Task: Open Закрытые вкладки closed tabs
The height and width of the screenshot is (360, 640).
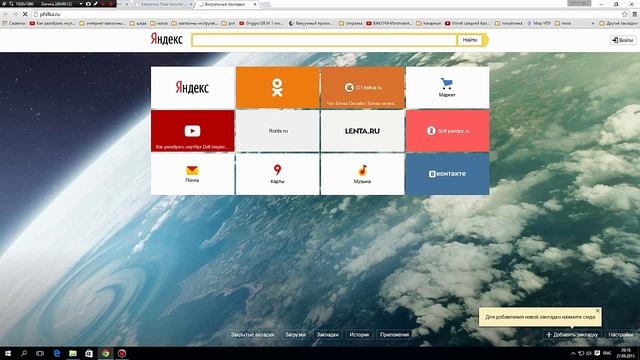Action: [252, 334]
